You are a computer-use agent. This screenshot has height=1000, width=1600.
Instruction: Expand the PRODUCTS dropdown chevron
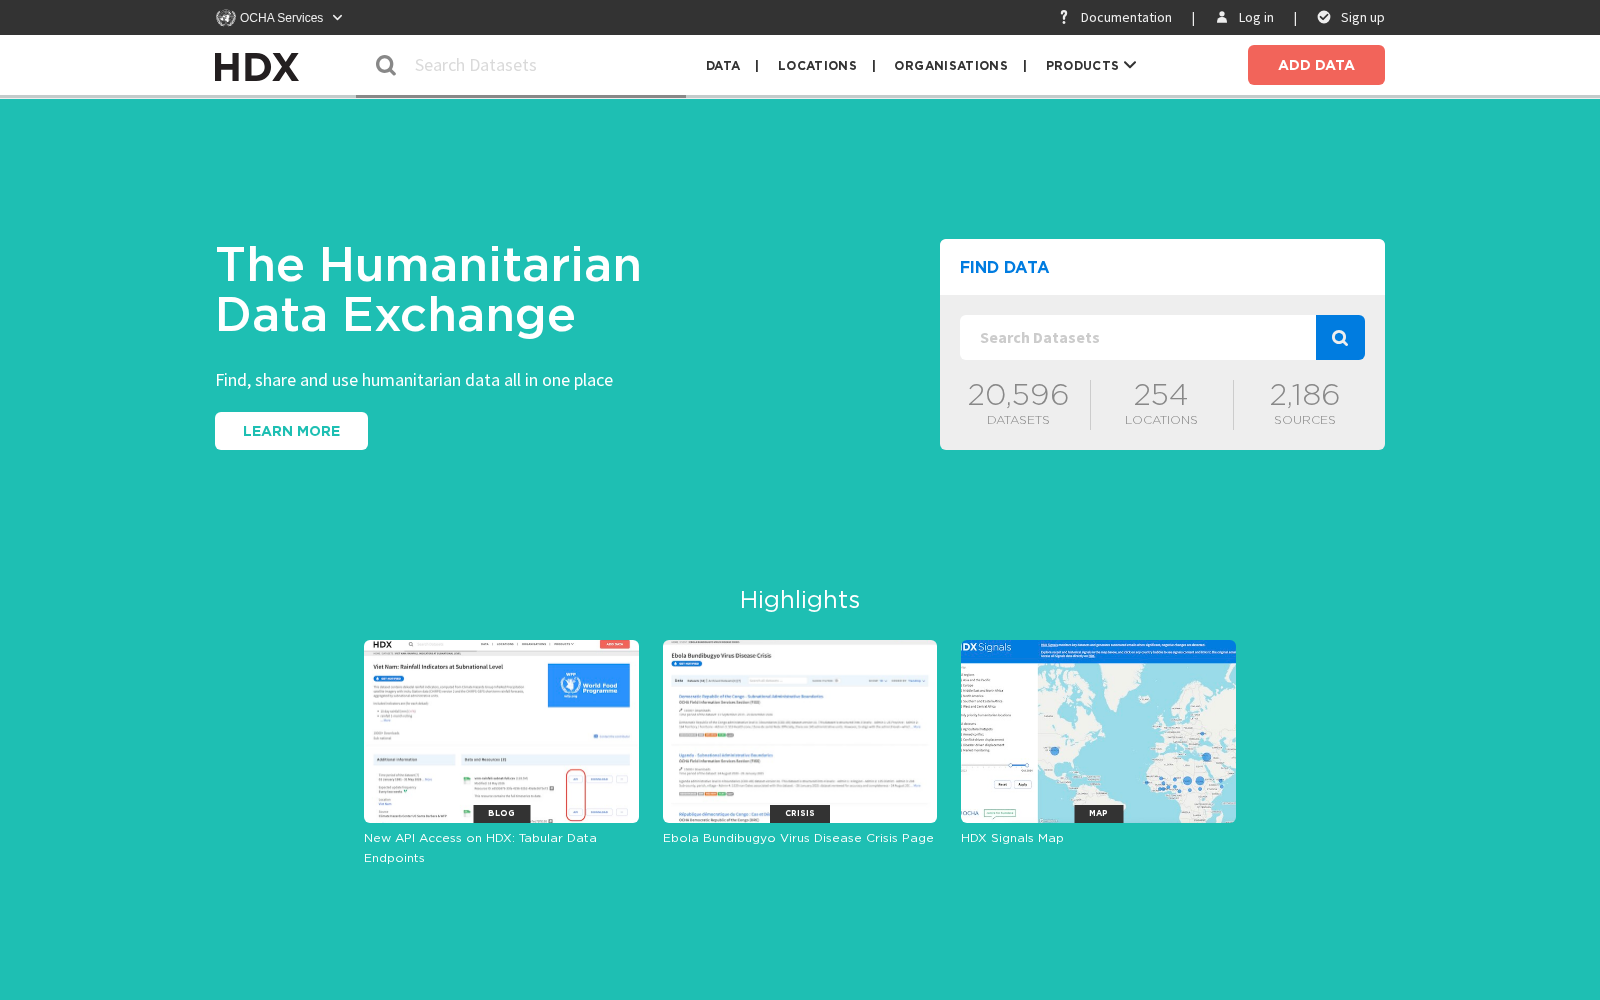click(1130, 65)
